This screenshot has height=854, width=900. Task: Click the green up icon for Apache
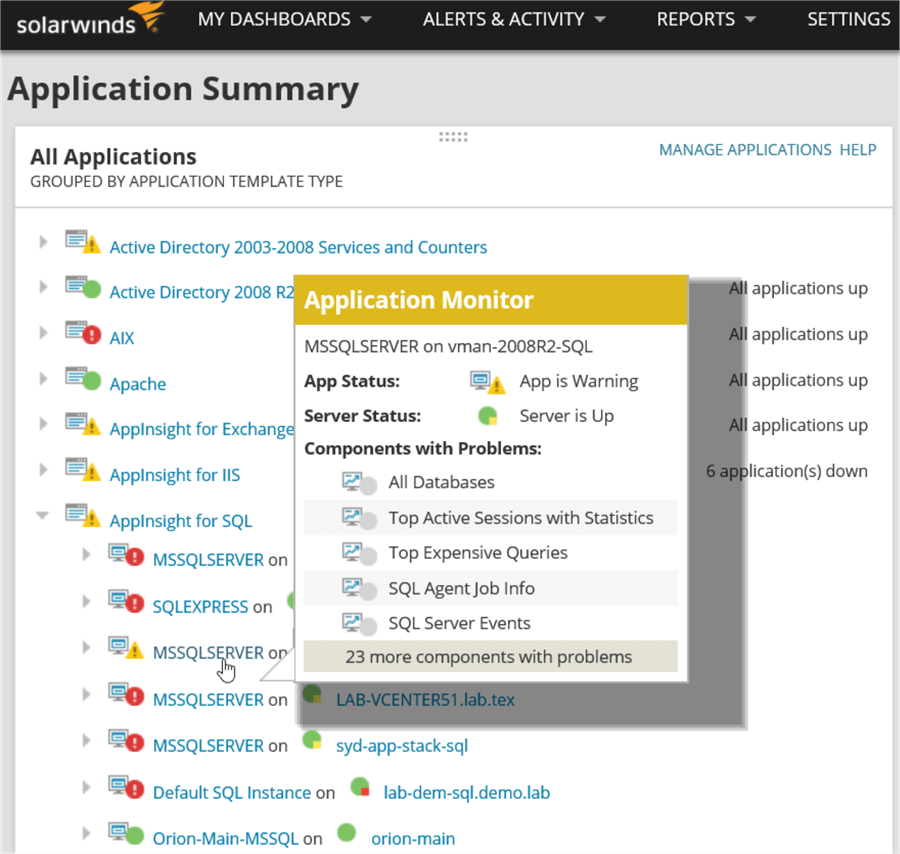pos(83,378)
